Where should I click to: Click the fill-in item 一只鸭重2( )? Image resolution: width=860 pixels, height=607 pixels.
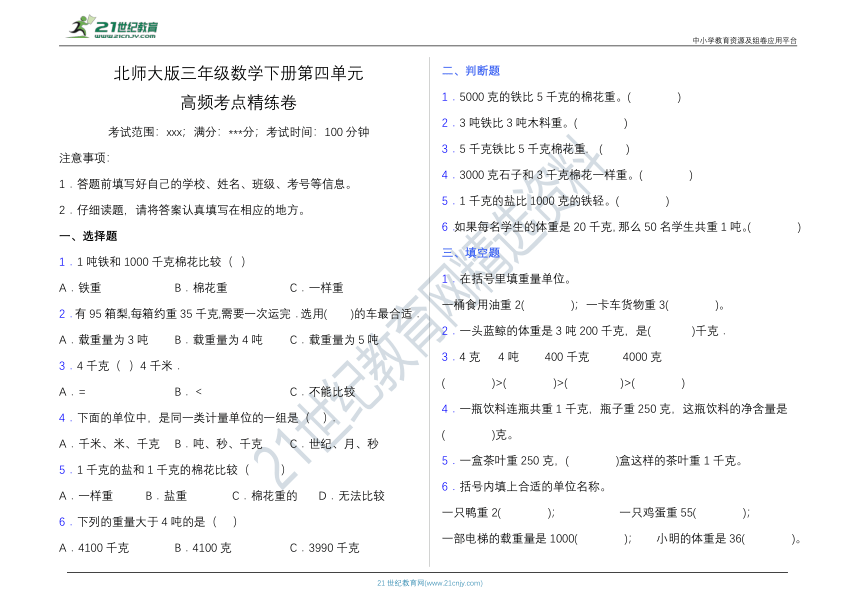pos(499,512)
